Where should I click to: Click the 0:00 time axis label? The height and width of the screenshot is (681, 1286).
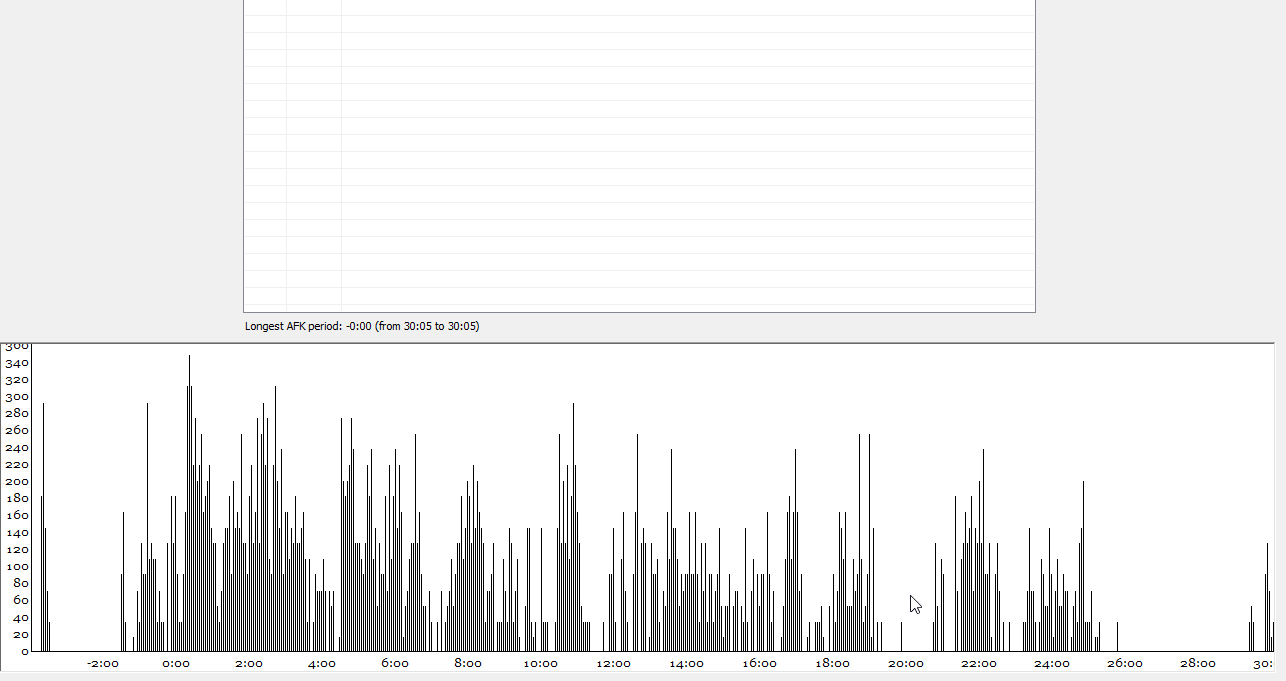click(176, 663)
